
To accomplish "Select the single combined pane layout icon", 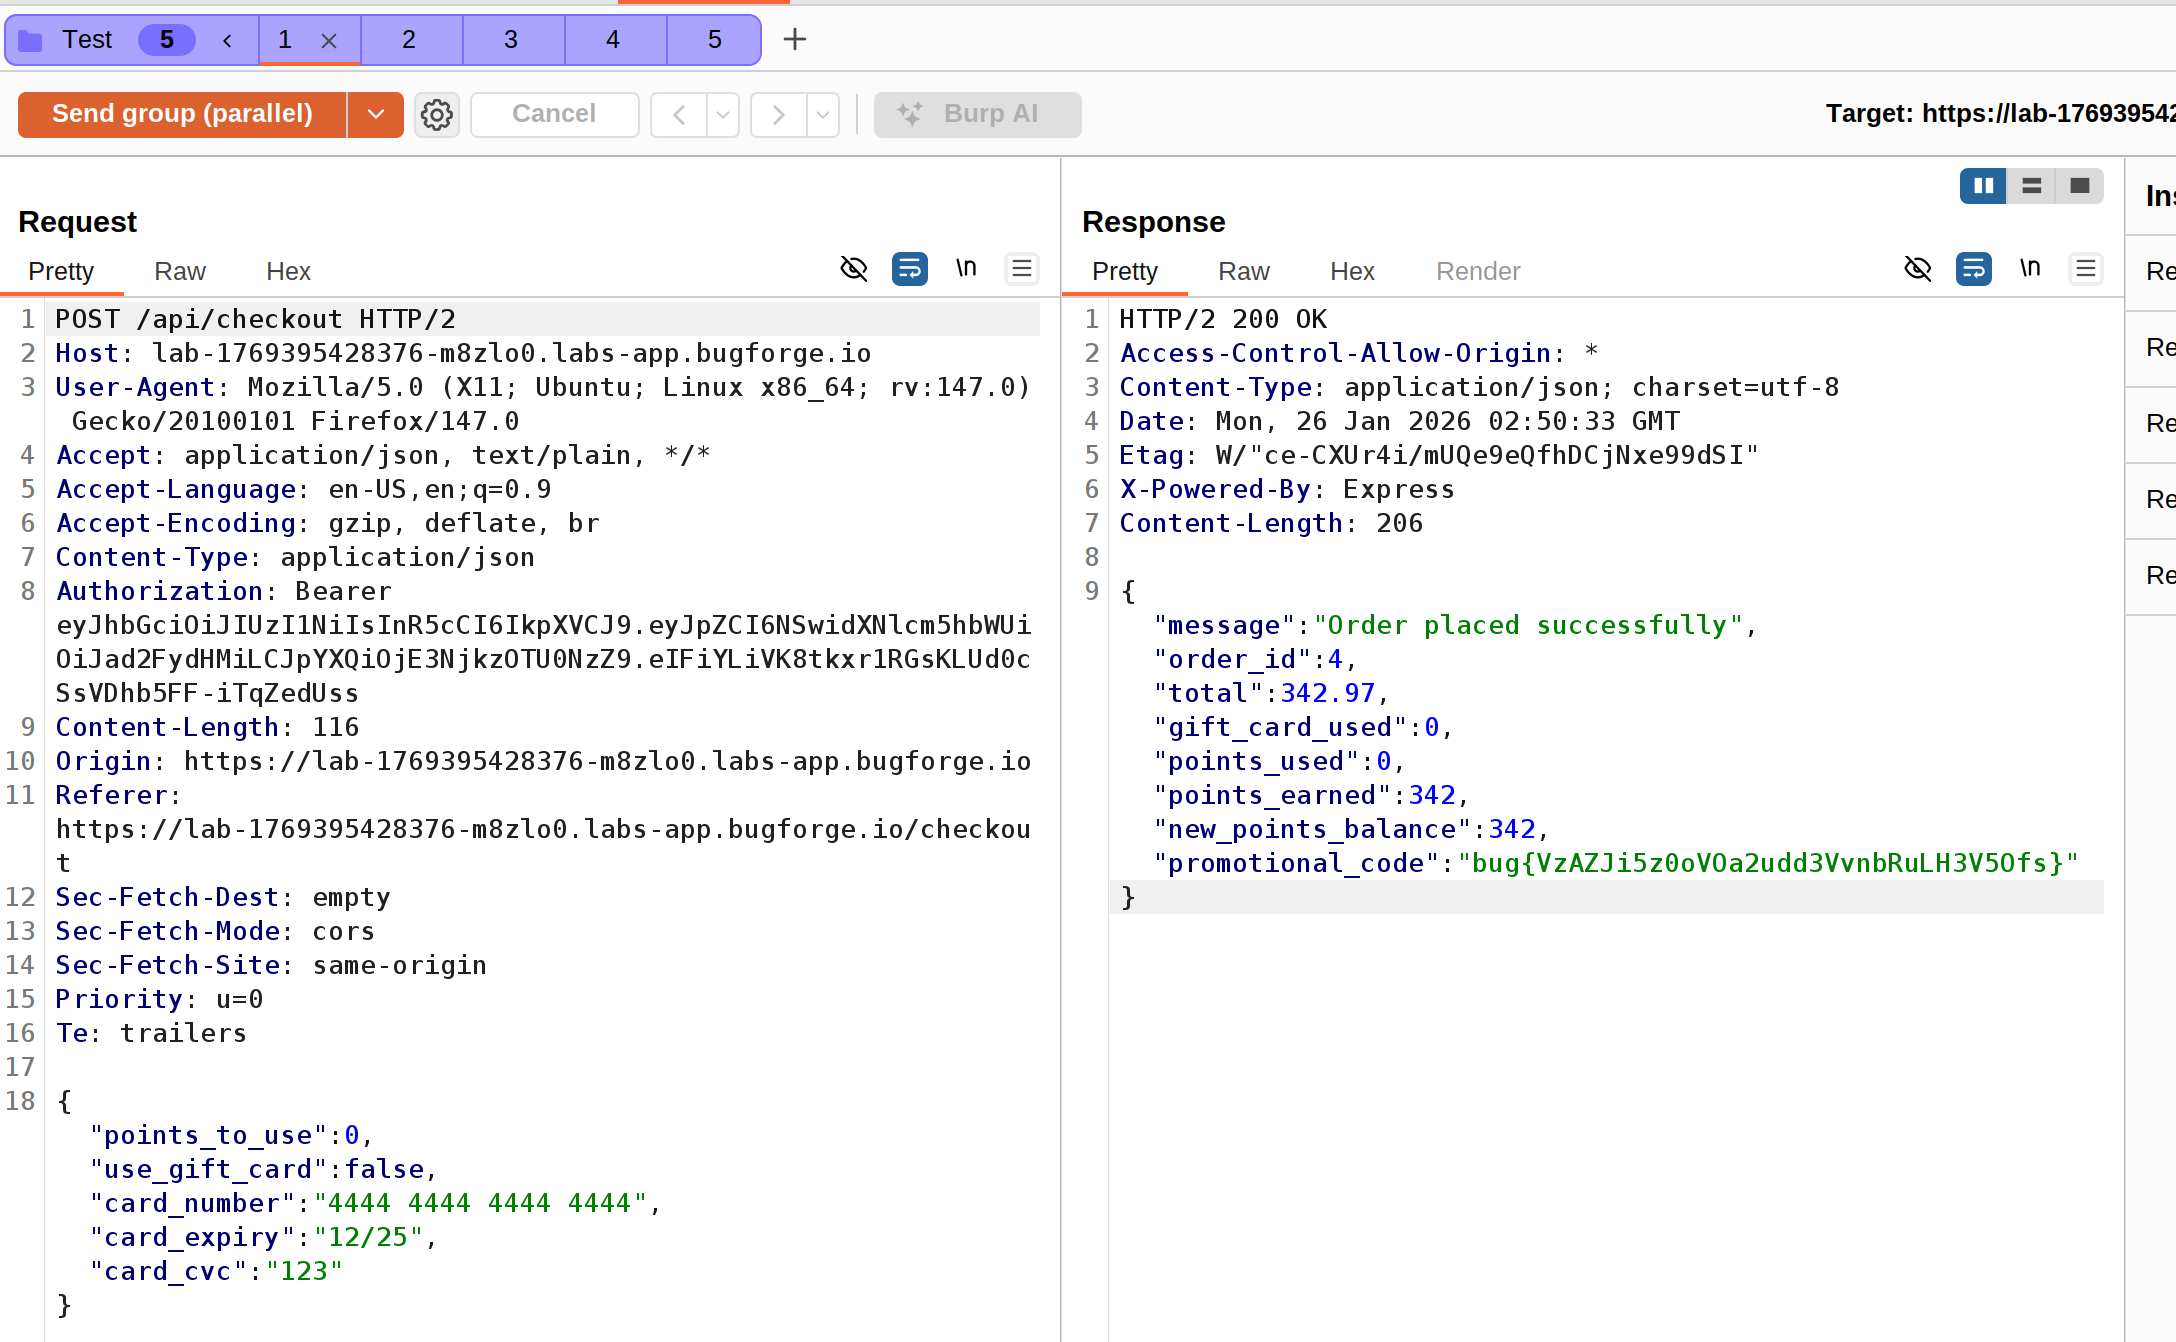I will click(2080, 186).
